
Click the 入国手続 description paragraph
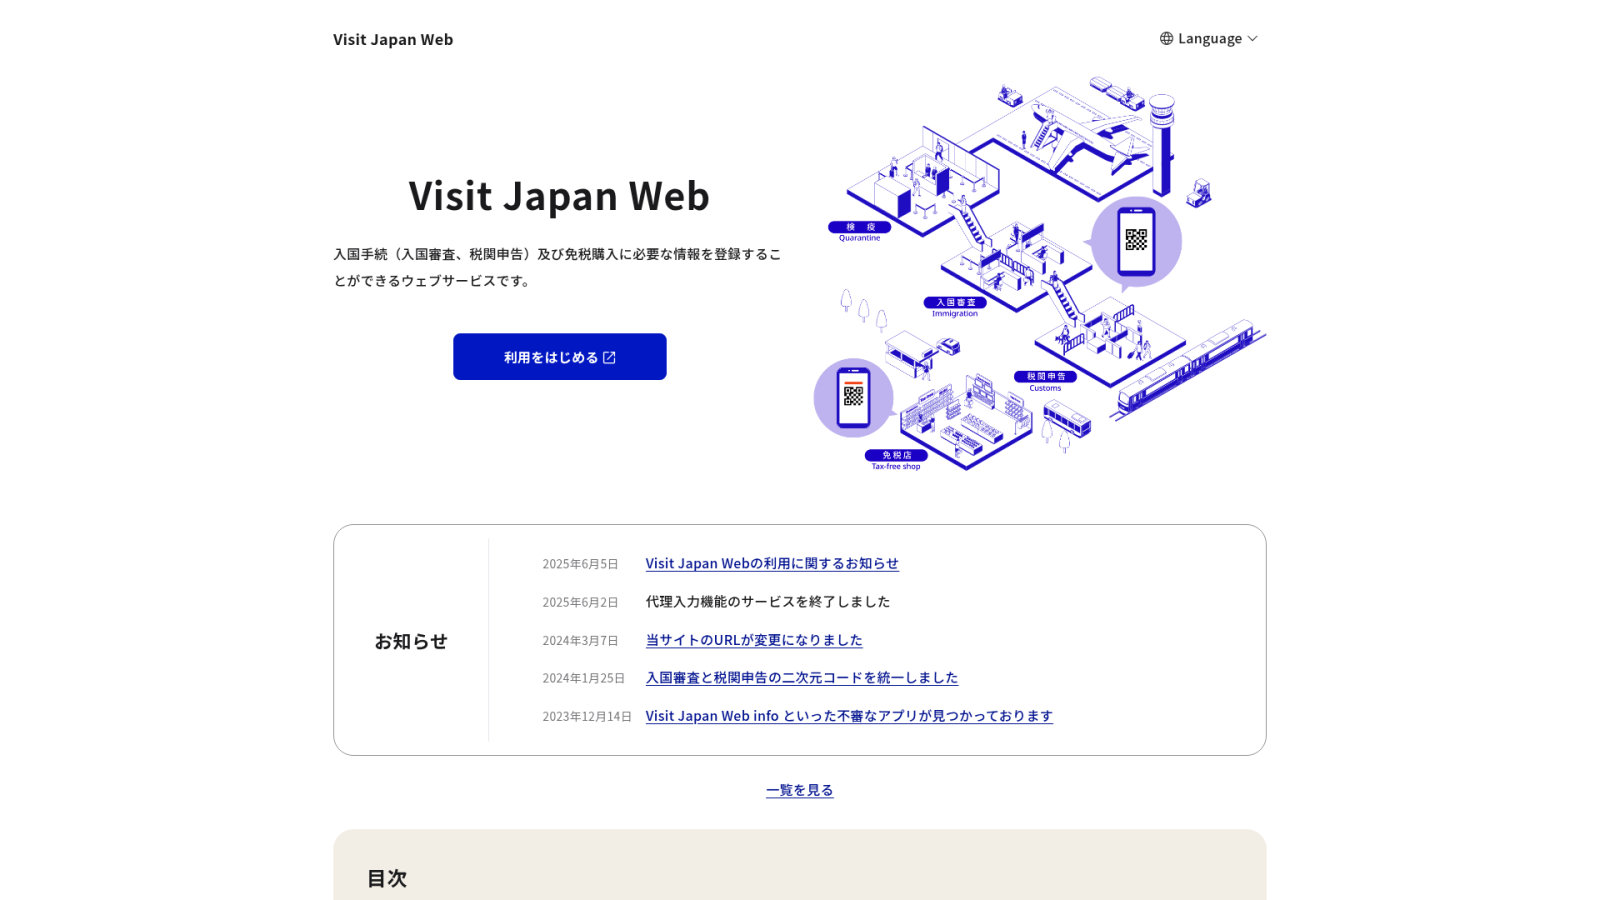(x=558, y=267)
